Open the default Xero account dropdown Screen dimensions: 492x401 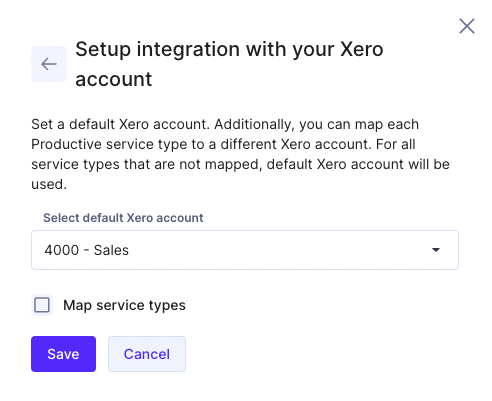click(245, 250)
